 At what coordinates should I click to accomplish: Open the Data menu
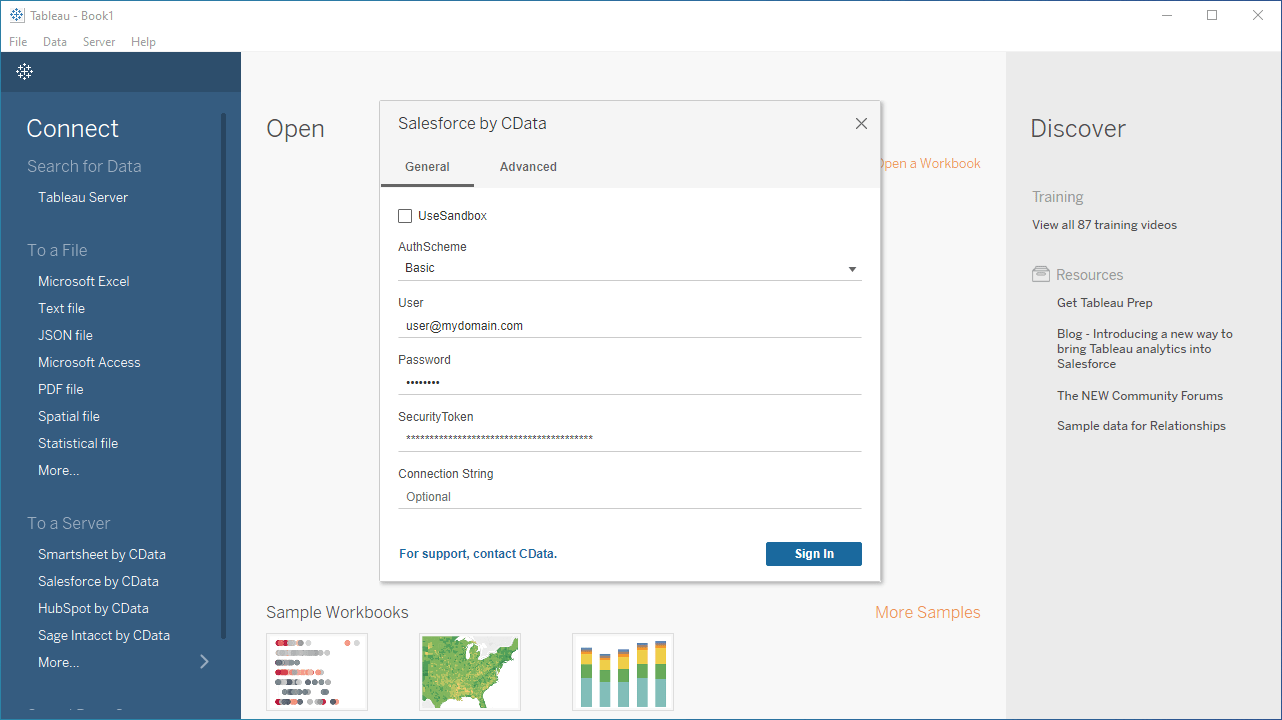55,41
